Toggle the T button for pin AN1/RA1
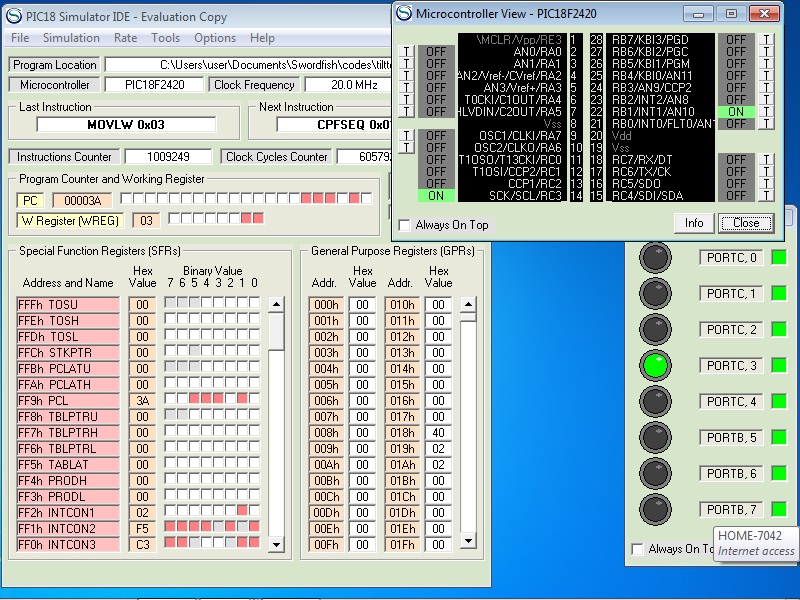This screenshot has height=600, width=800. [x=406, y=64]
